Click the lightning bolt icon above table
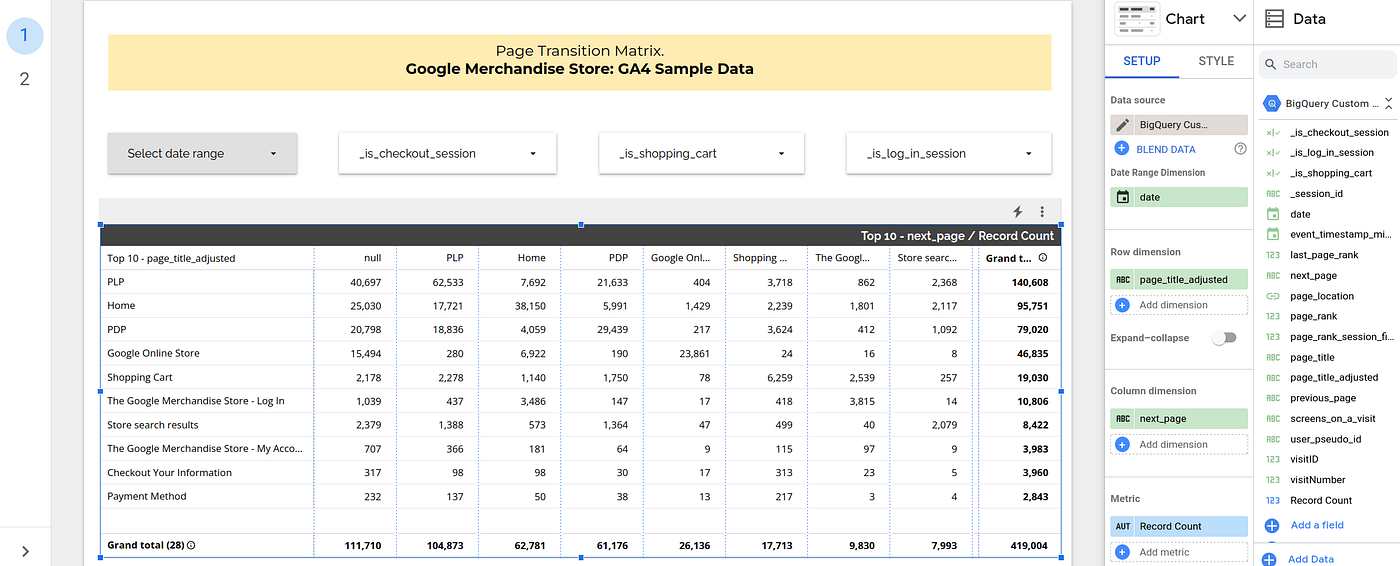1400x566 pixels. coord(1018,211)
